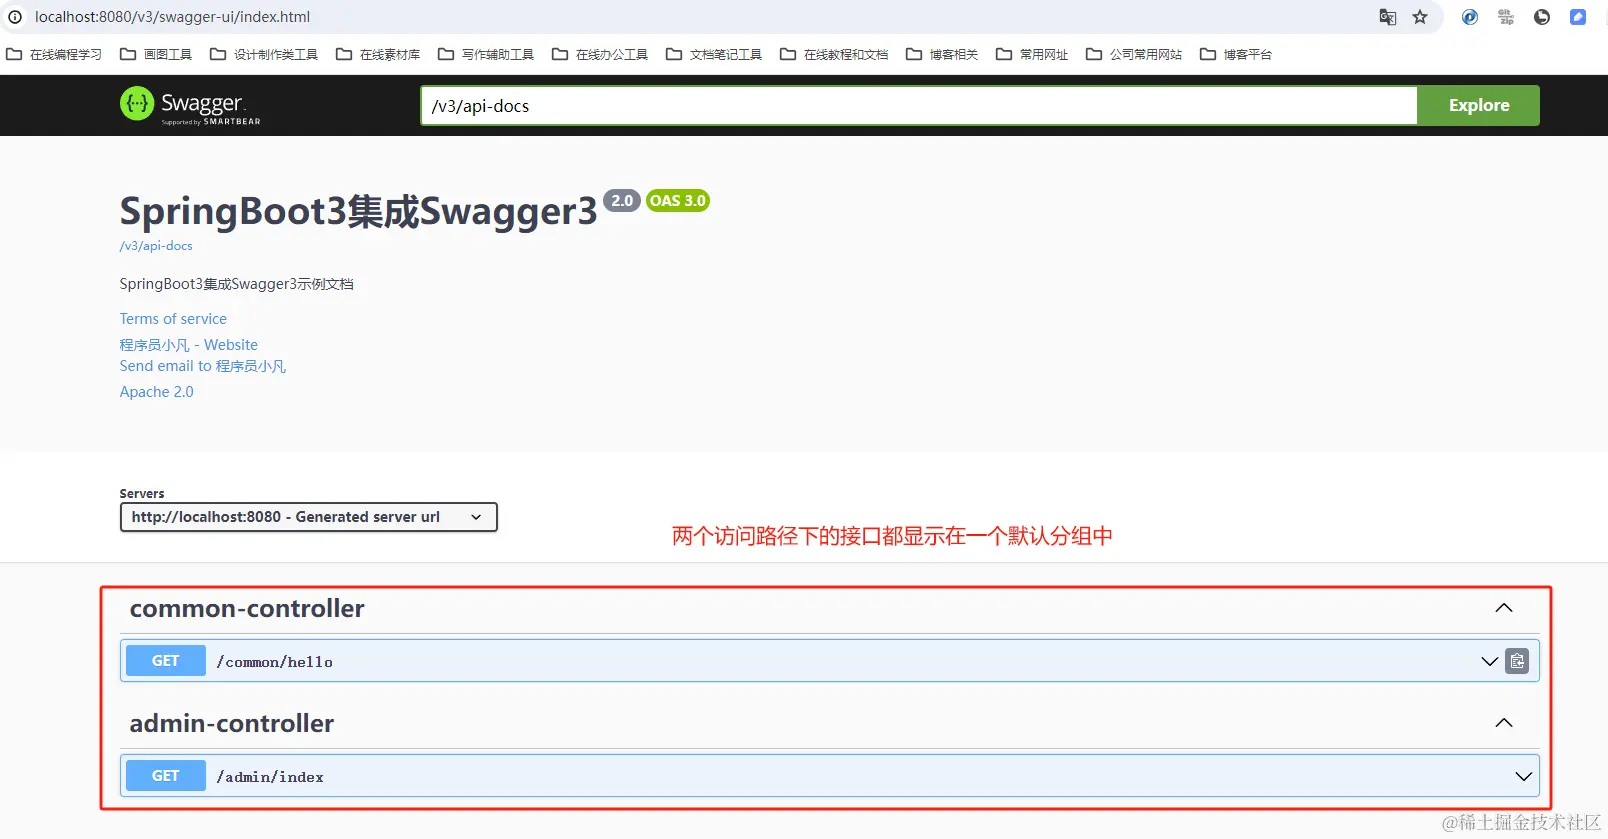
Task: Open the 在线编程学习 bookmark folder
Action: 55,54
